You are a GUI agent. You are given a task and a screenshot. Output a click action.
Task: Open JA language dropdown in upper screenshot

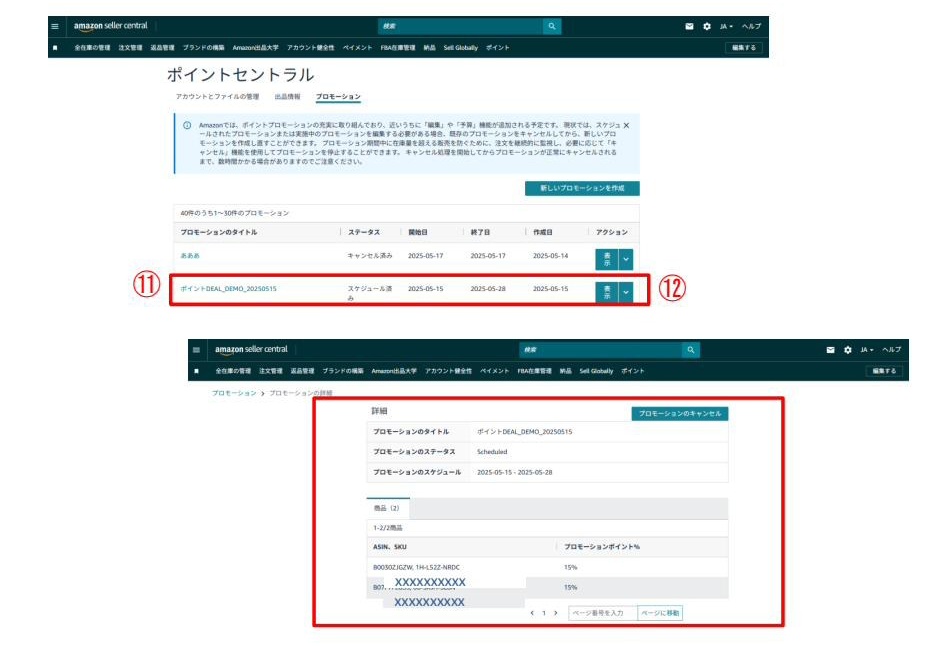tap(726, 26)
